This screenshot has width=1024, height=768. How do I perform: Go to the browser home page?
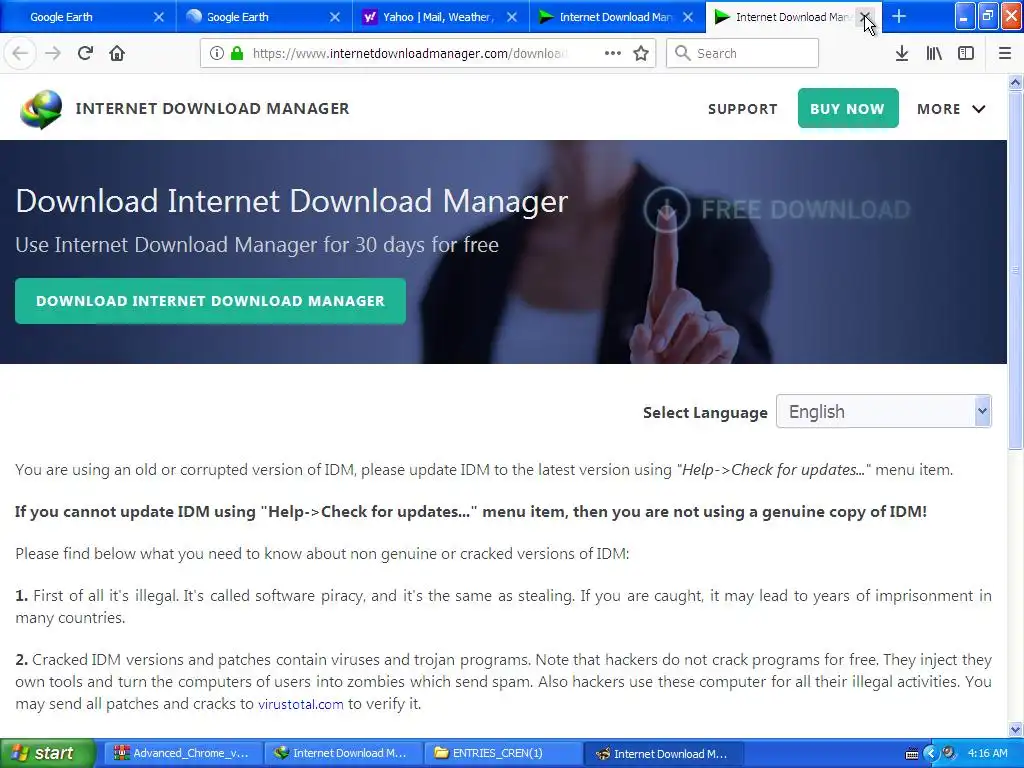pos(117,53)
